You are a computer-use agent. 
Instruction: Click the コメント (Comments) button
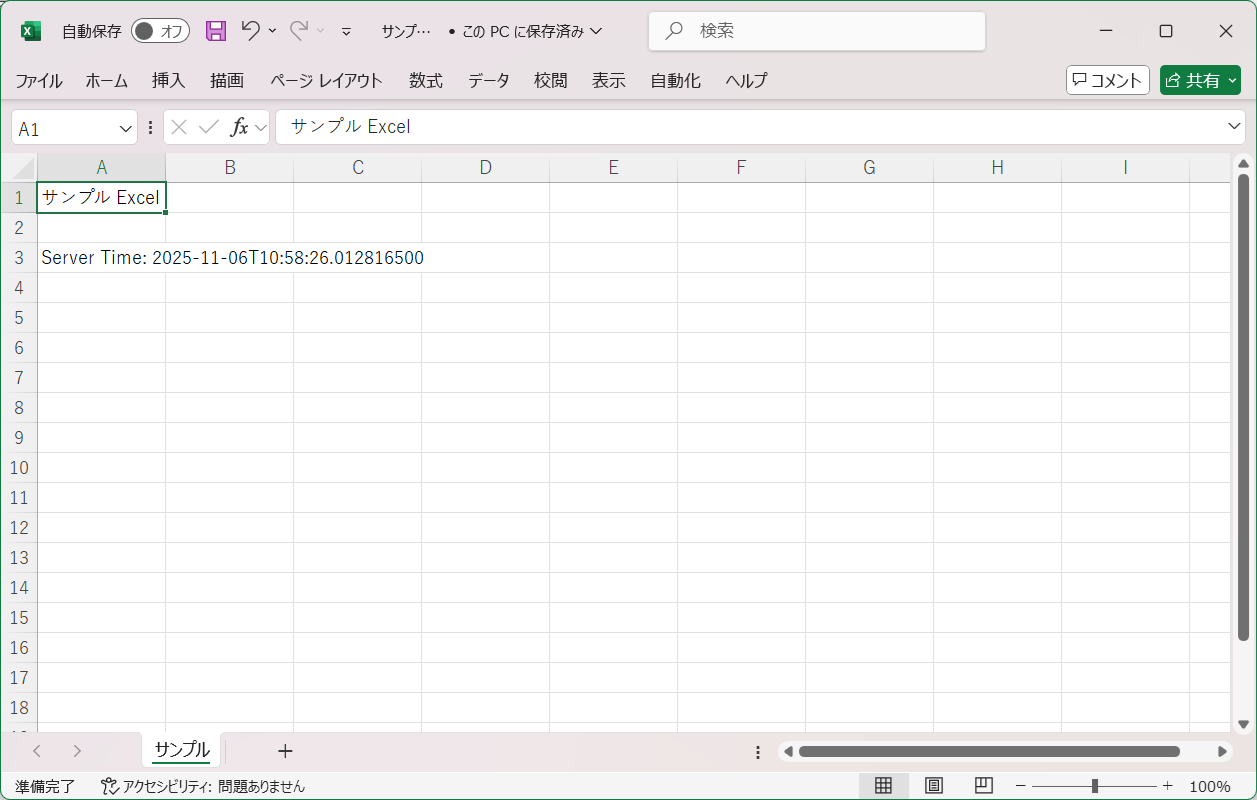pos(1107,81)
